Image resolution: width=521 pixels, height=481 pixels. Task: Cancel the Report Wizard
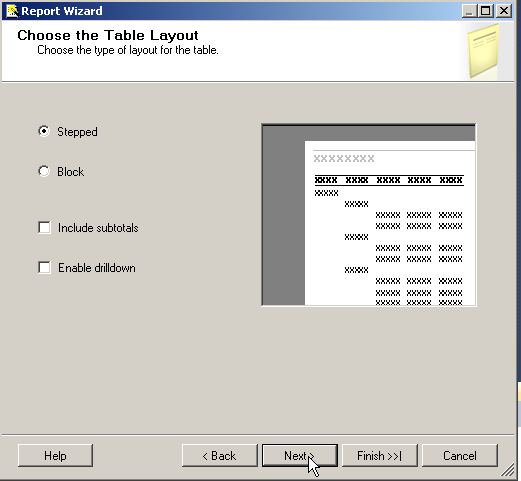pyautogui.click(x=460, y=455)
